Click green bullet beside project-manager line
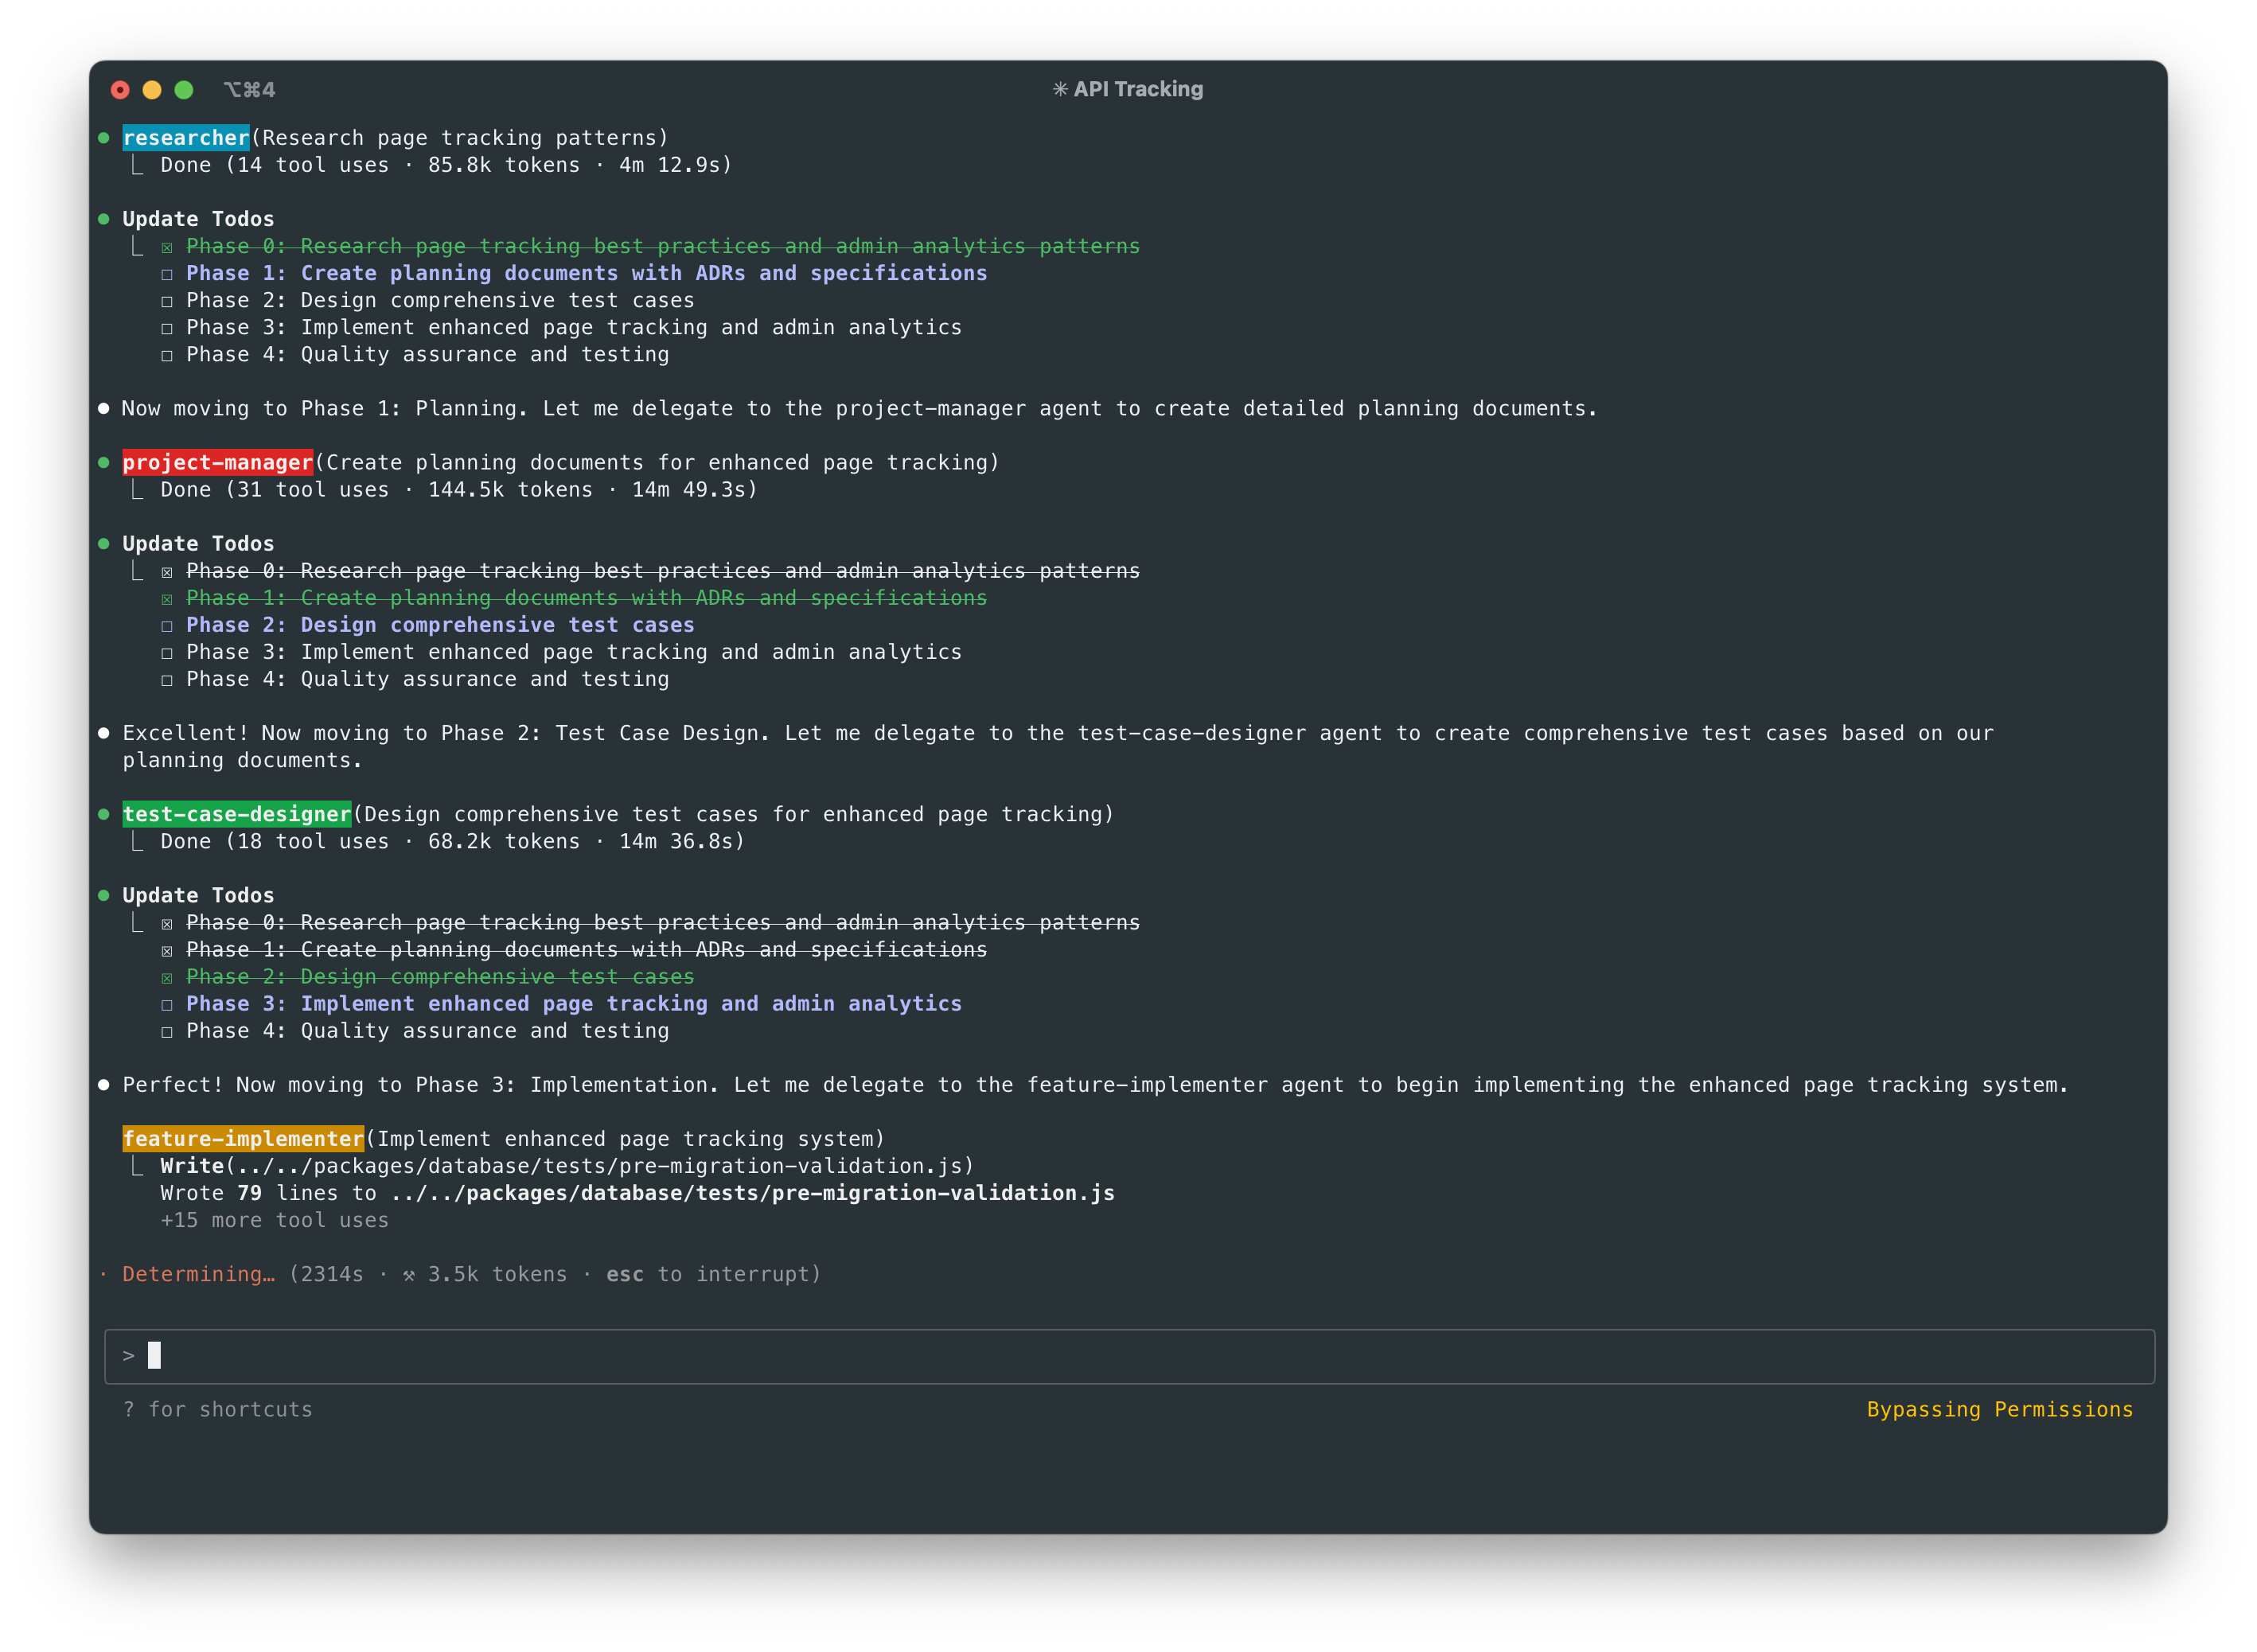The image size is (2257, 1652). pos(104,462)
